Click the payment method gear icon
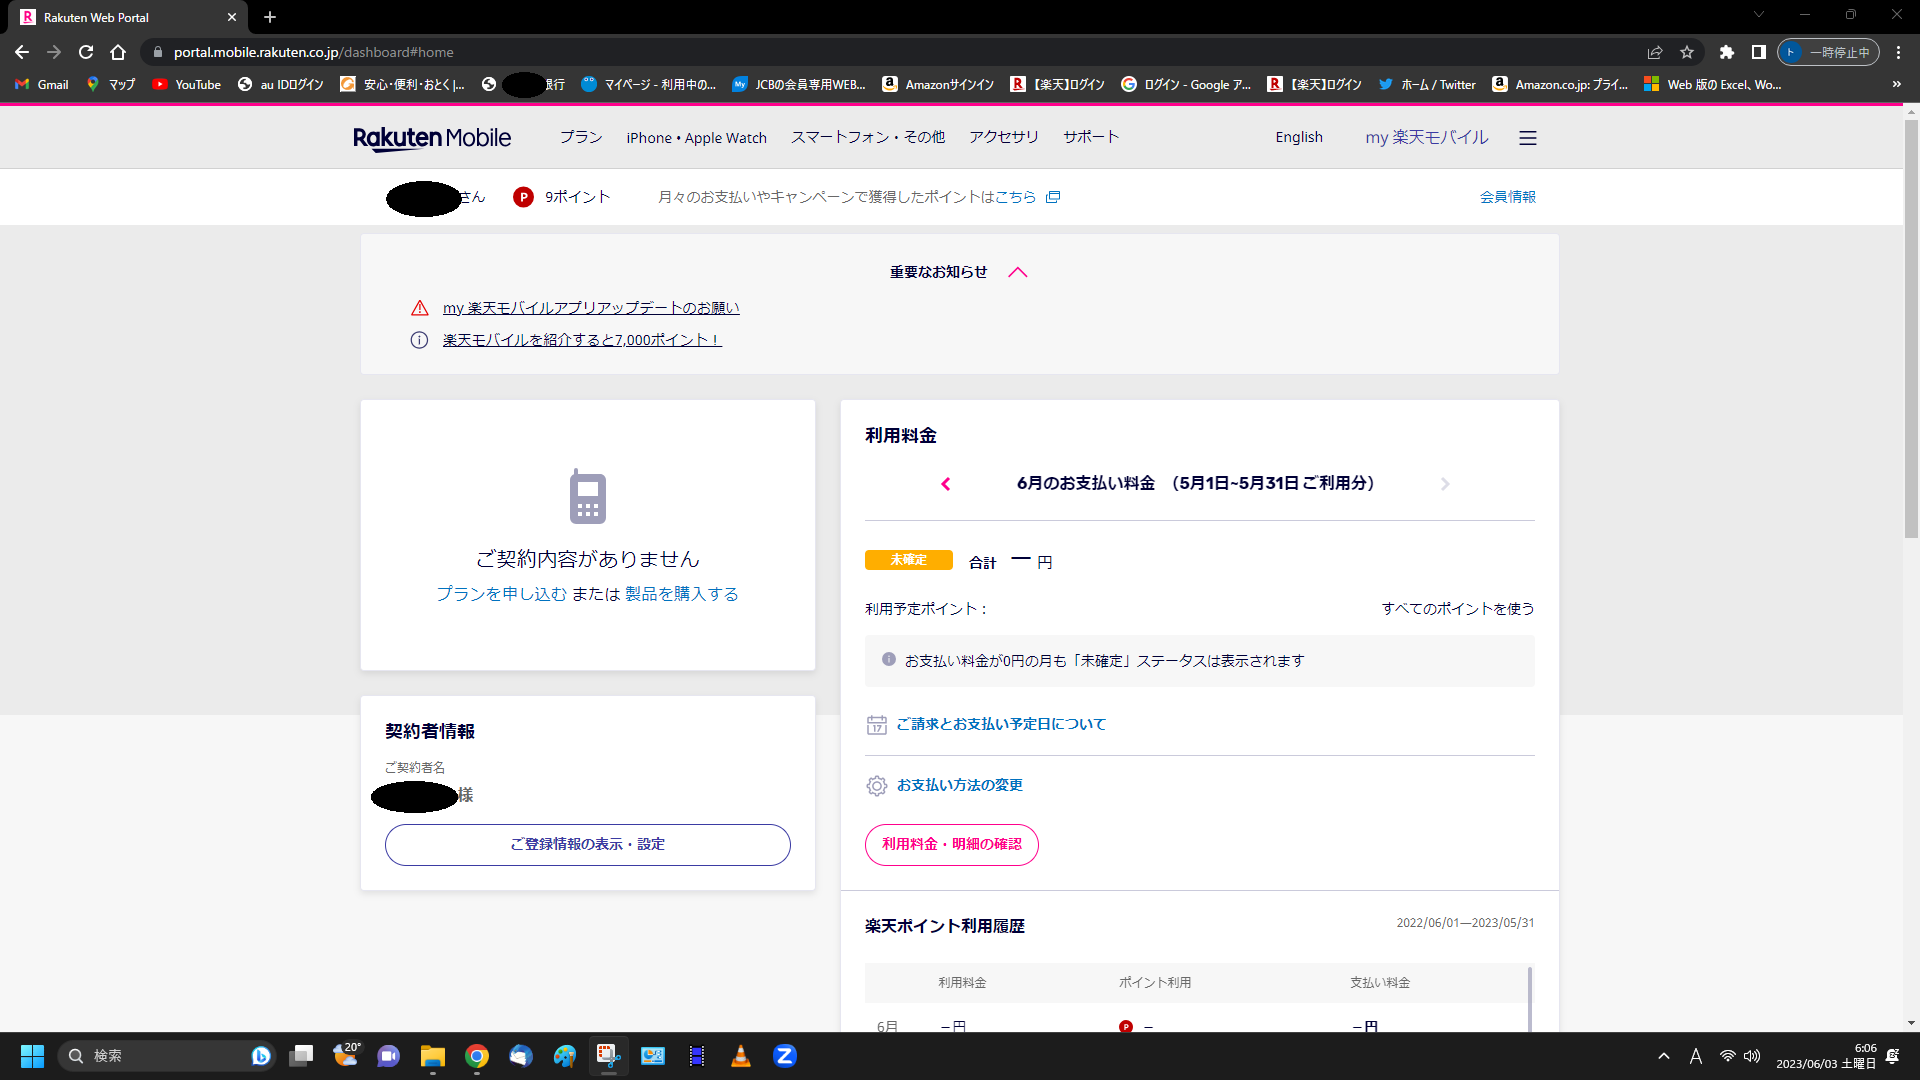Viewport: 1920px width, 1080px height. [876, 786]
